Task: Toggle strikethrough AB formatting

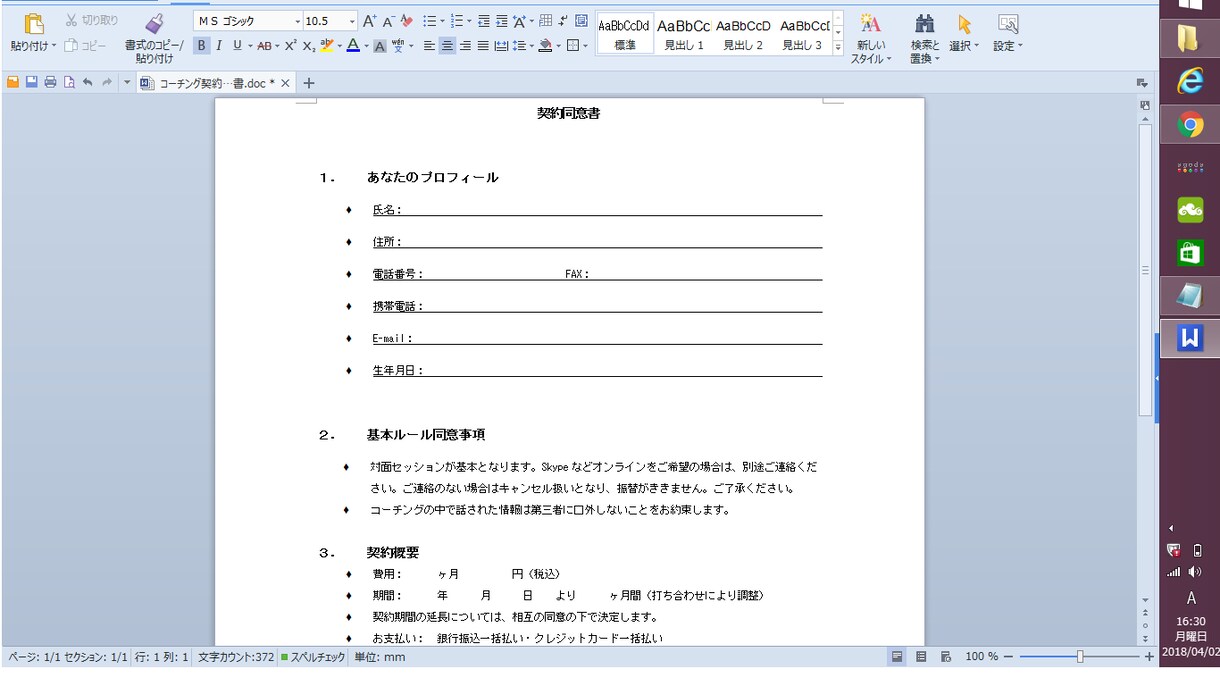Action: pyautogui.click(x=264, y=45)
